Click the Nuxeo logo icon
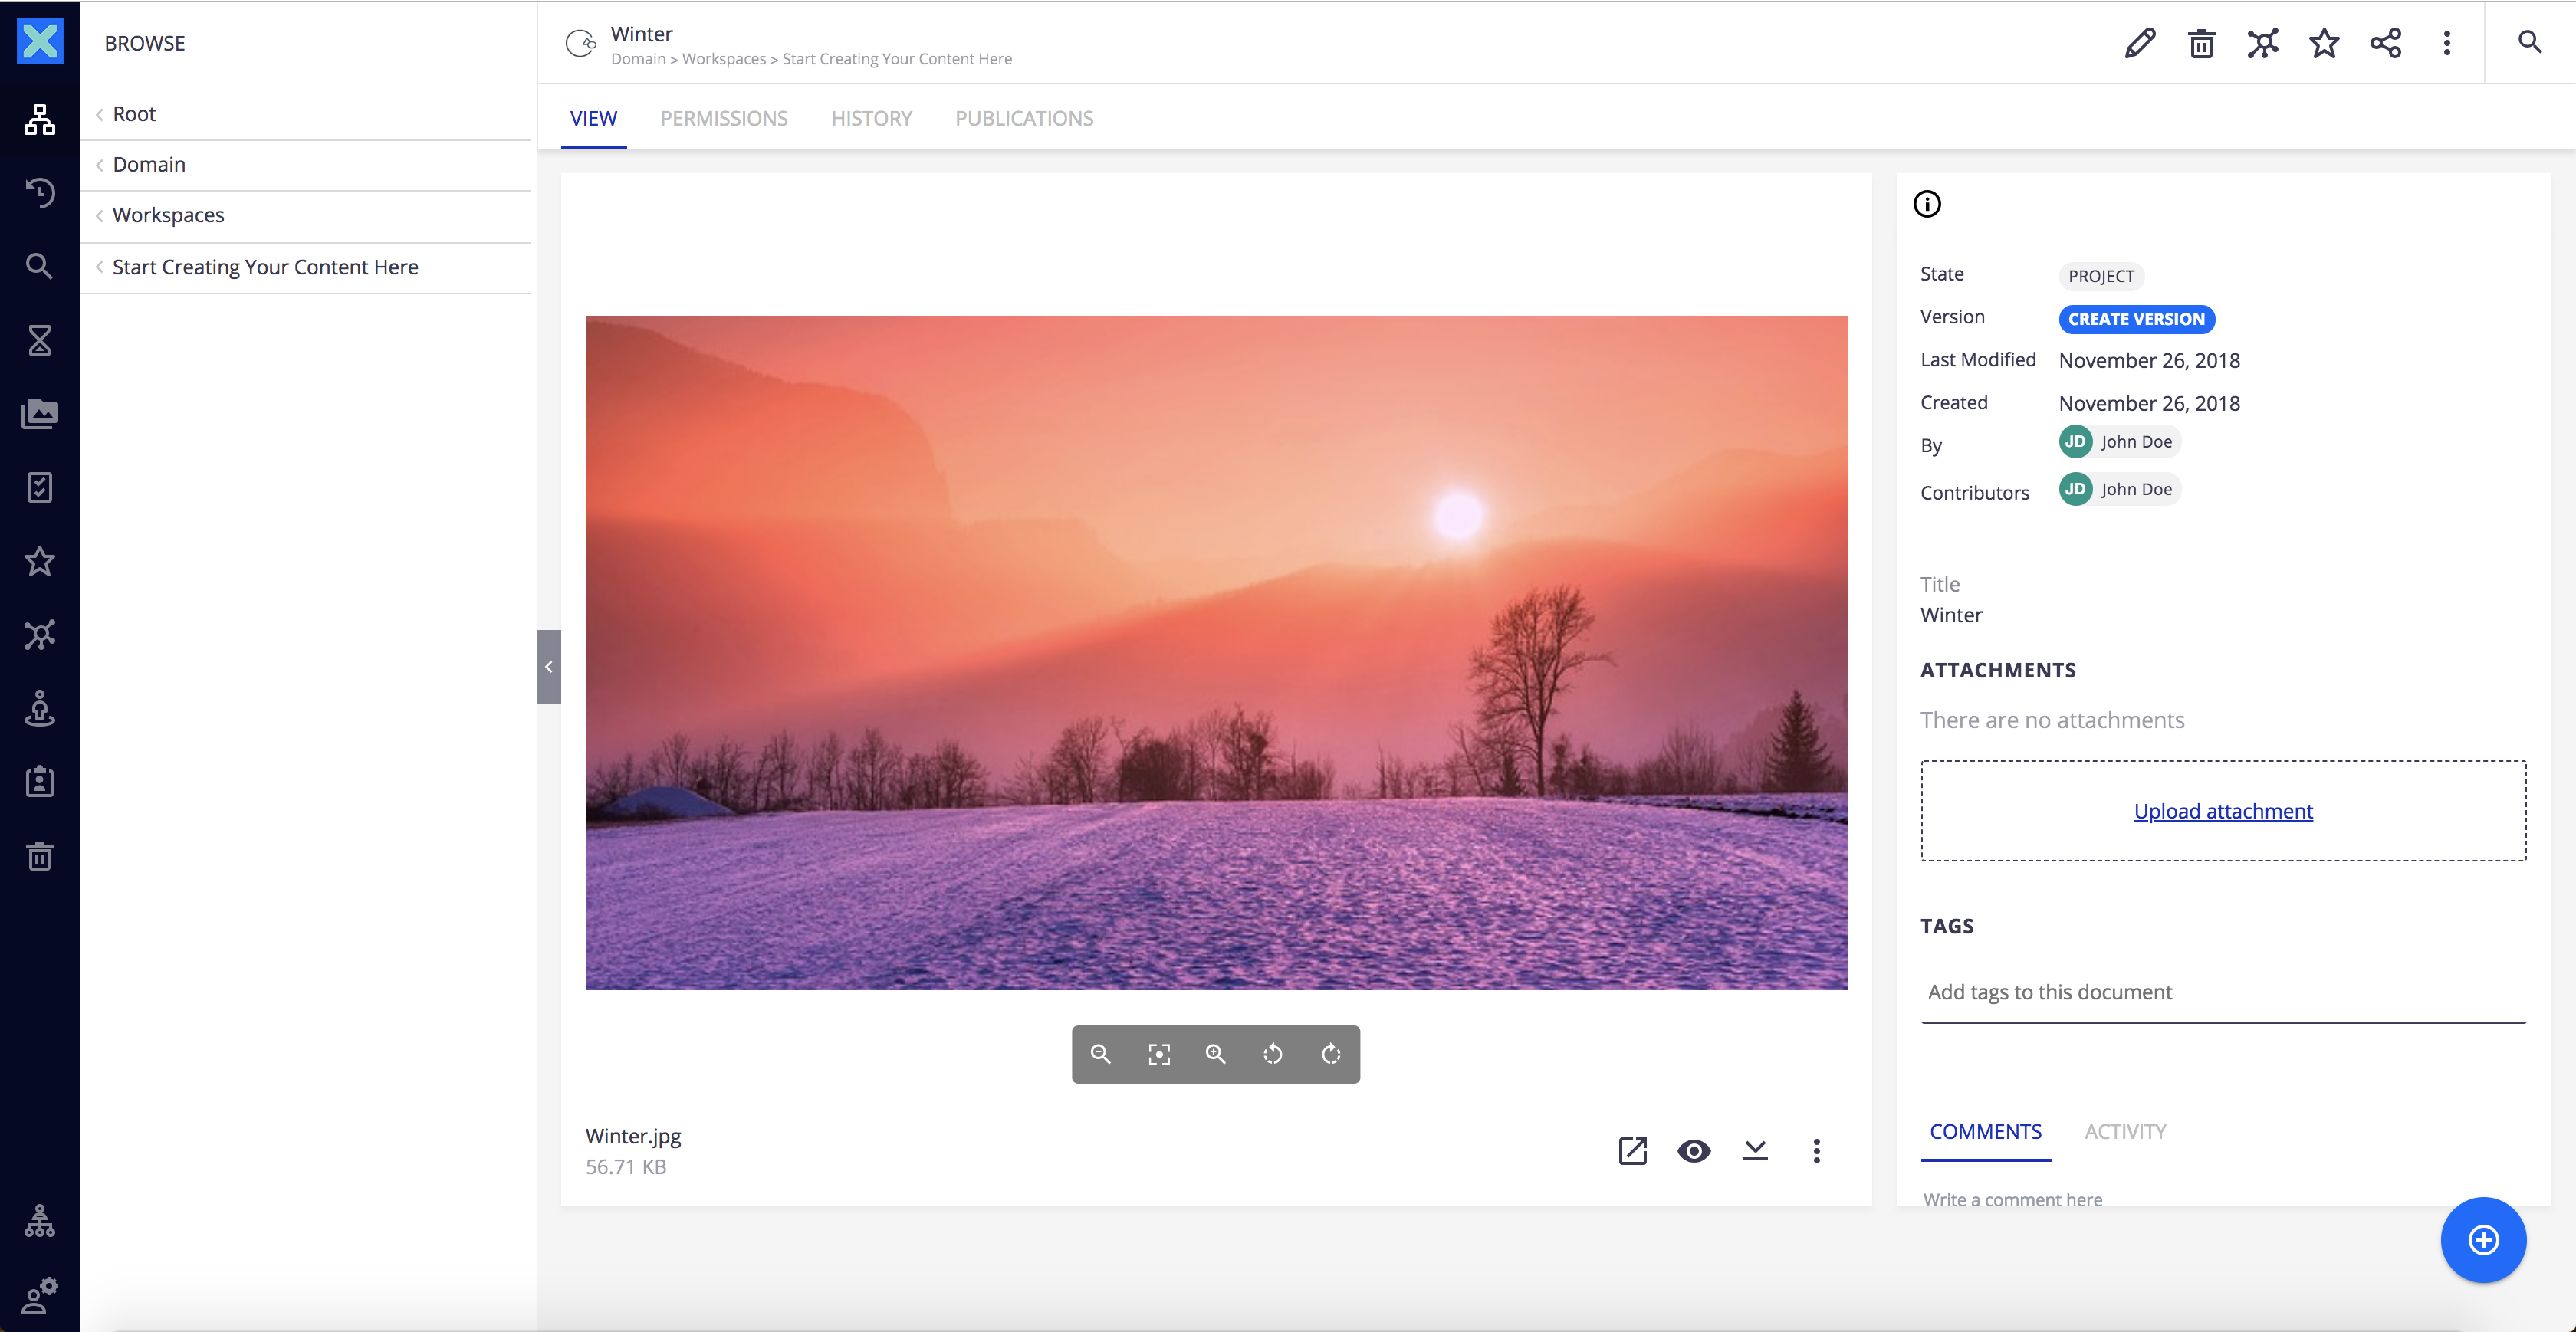The width and height of the screenshot is (2576, 1332). pos(40,41)
